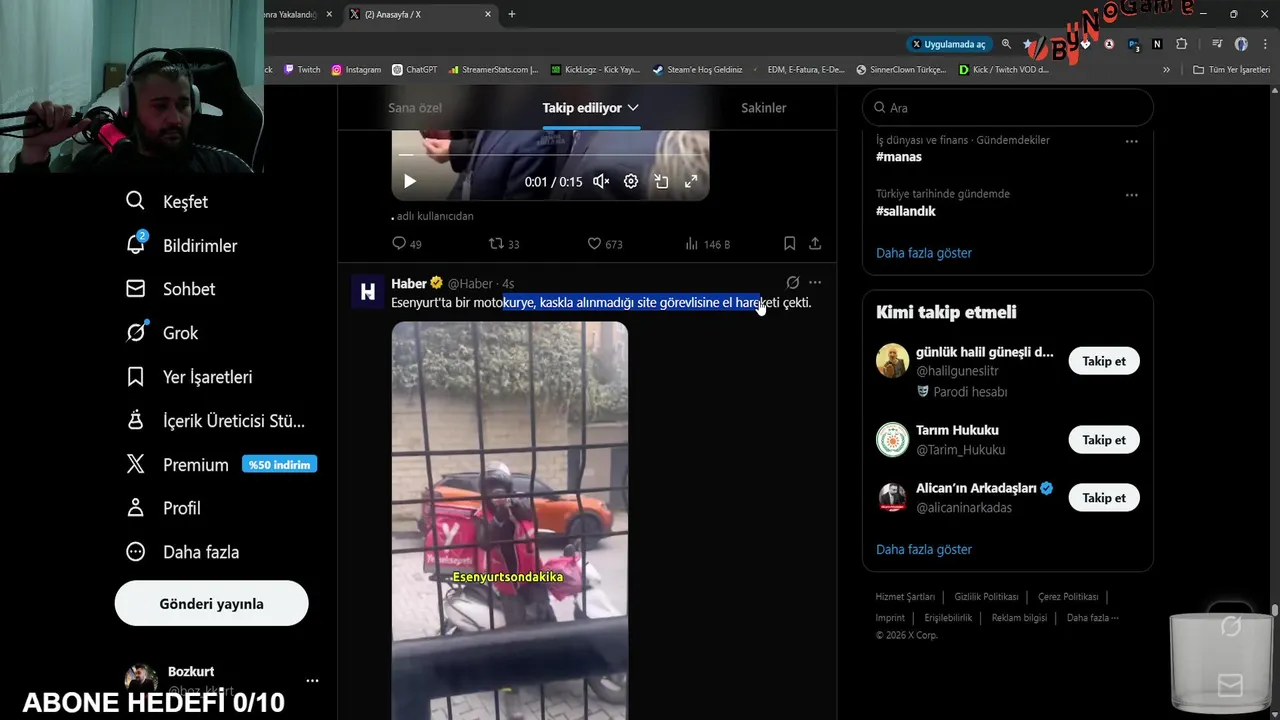Viewport: 1280px width, 720px height.
Task: Open a new browser tab
Action: tap(512, 14)
